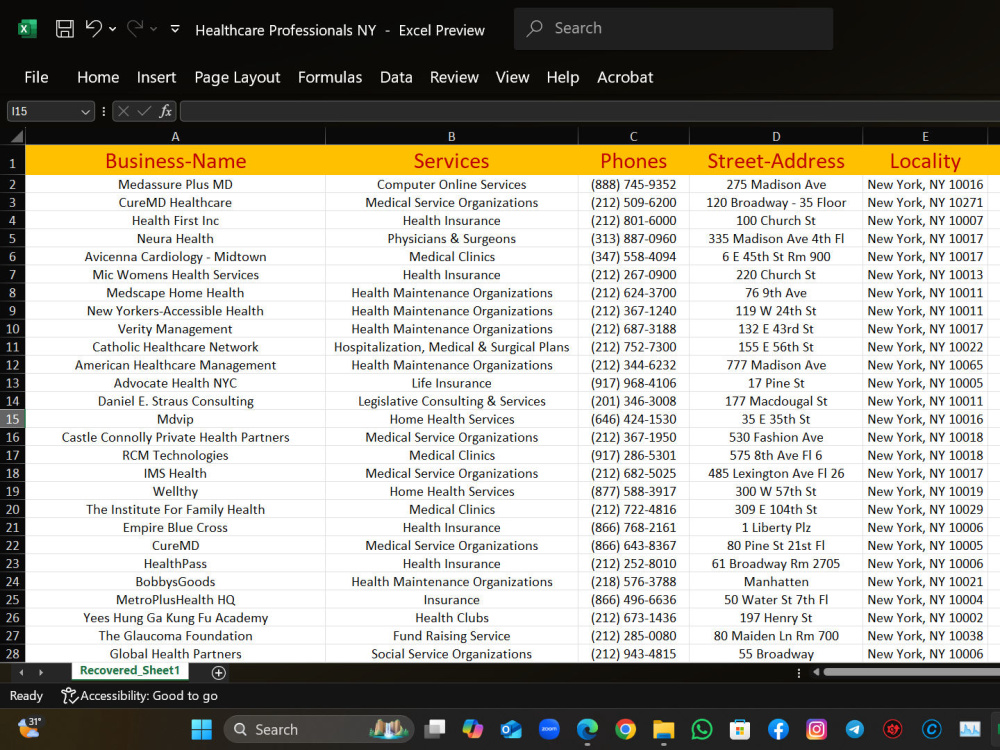1000x750 pixels.
Task: Switch to the Home ribbon tab
Action: point(98,77)
